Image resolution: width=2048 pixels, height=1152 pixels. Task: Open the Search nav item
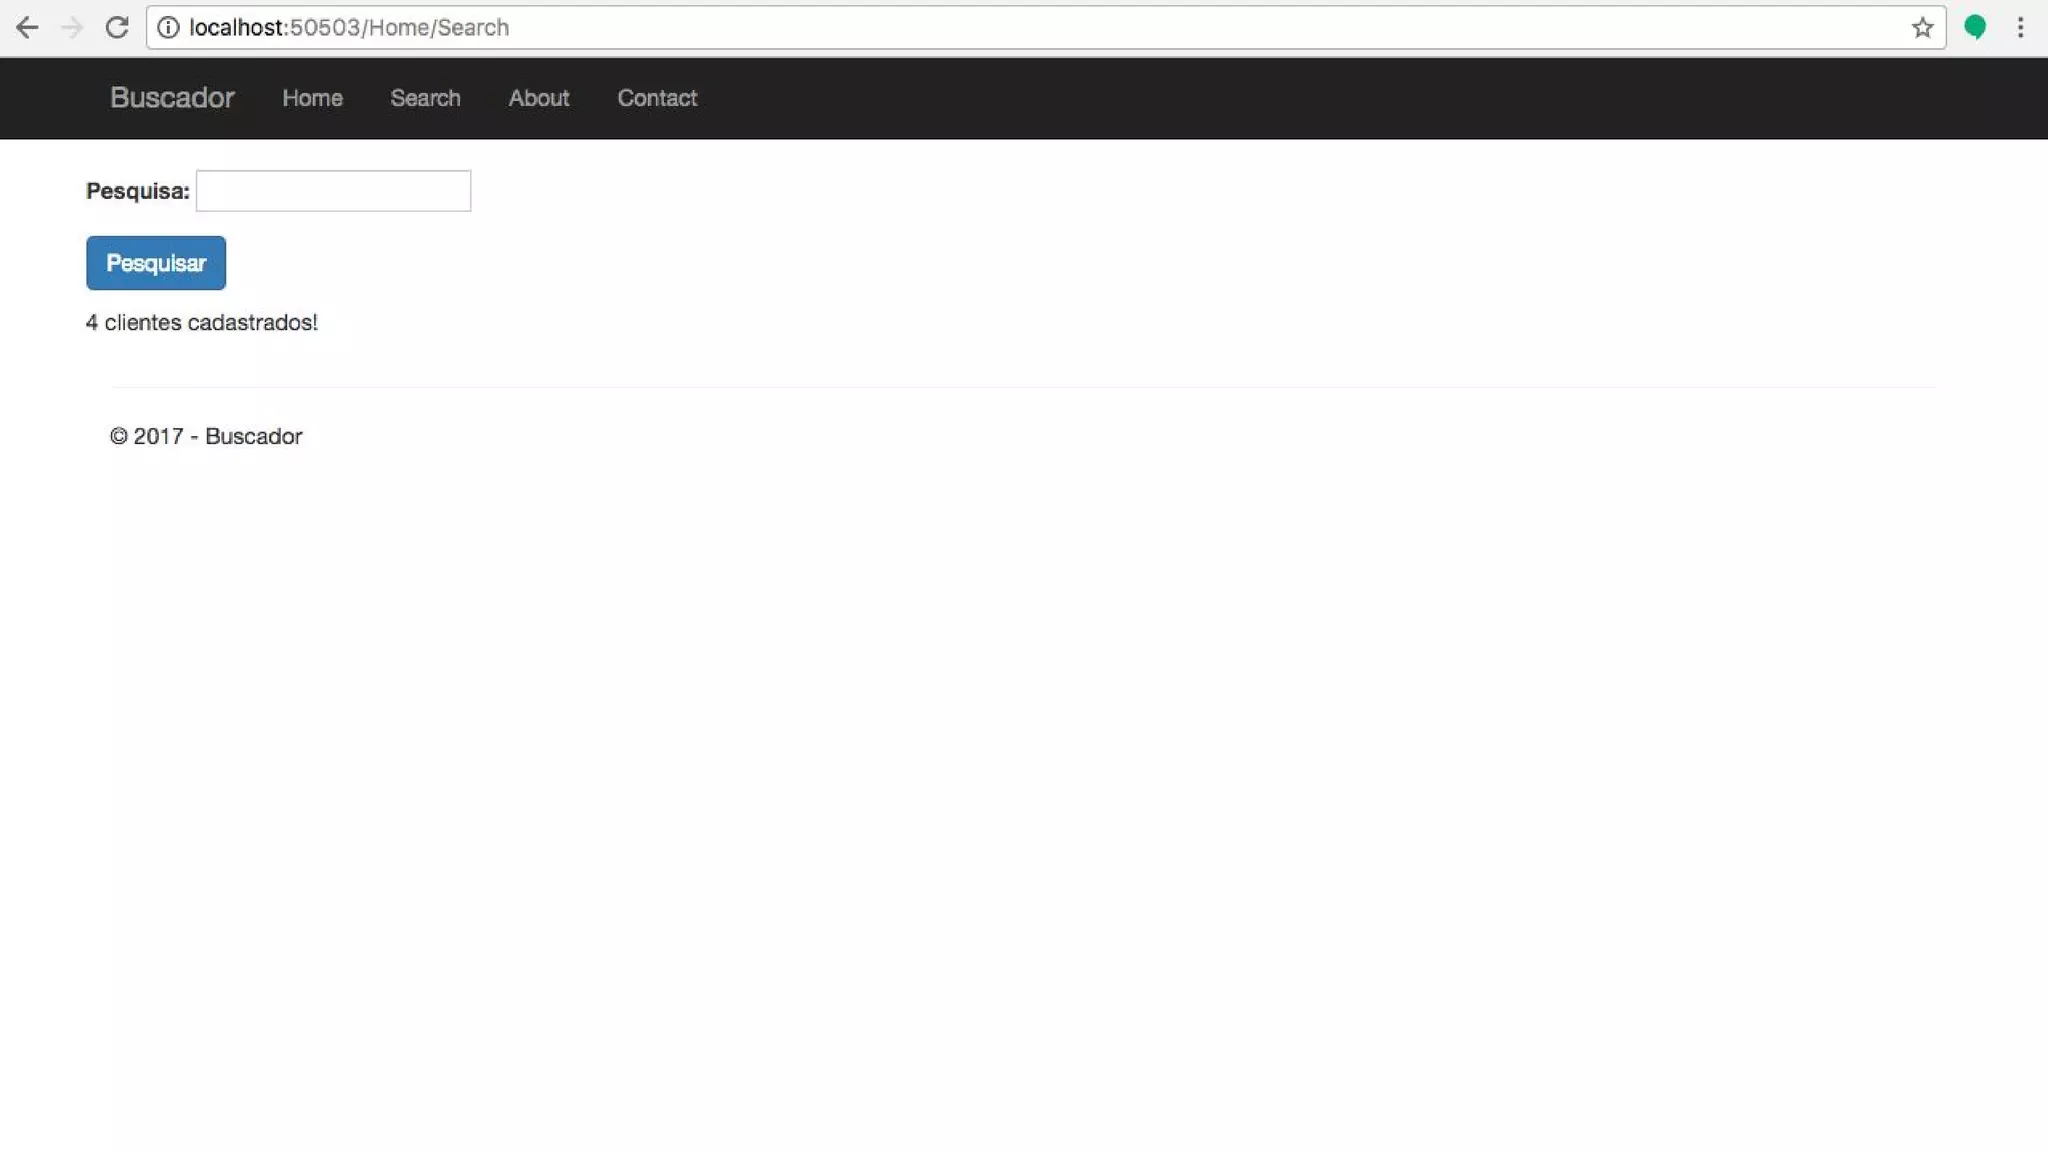(x=425, y=98)
